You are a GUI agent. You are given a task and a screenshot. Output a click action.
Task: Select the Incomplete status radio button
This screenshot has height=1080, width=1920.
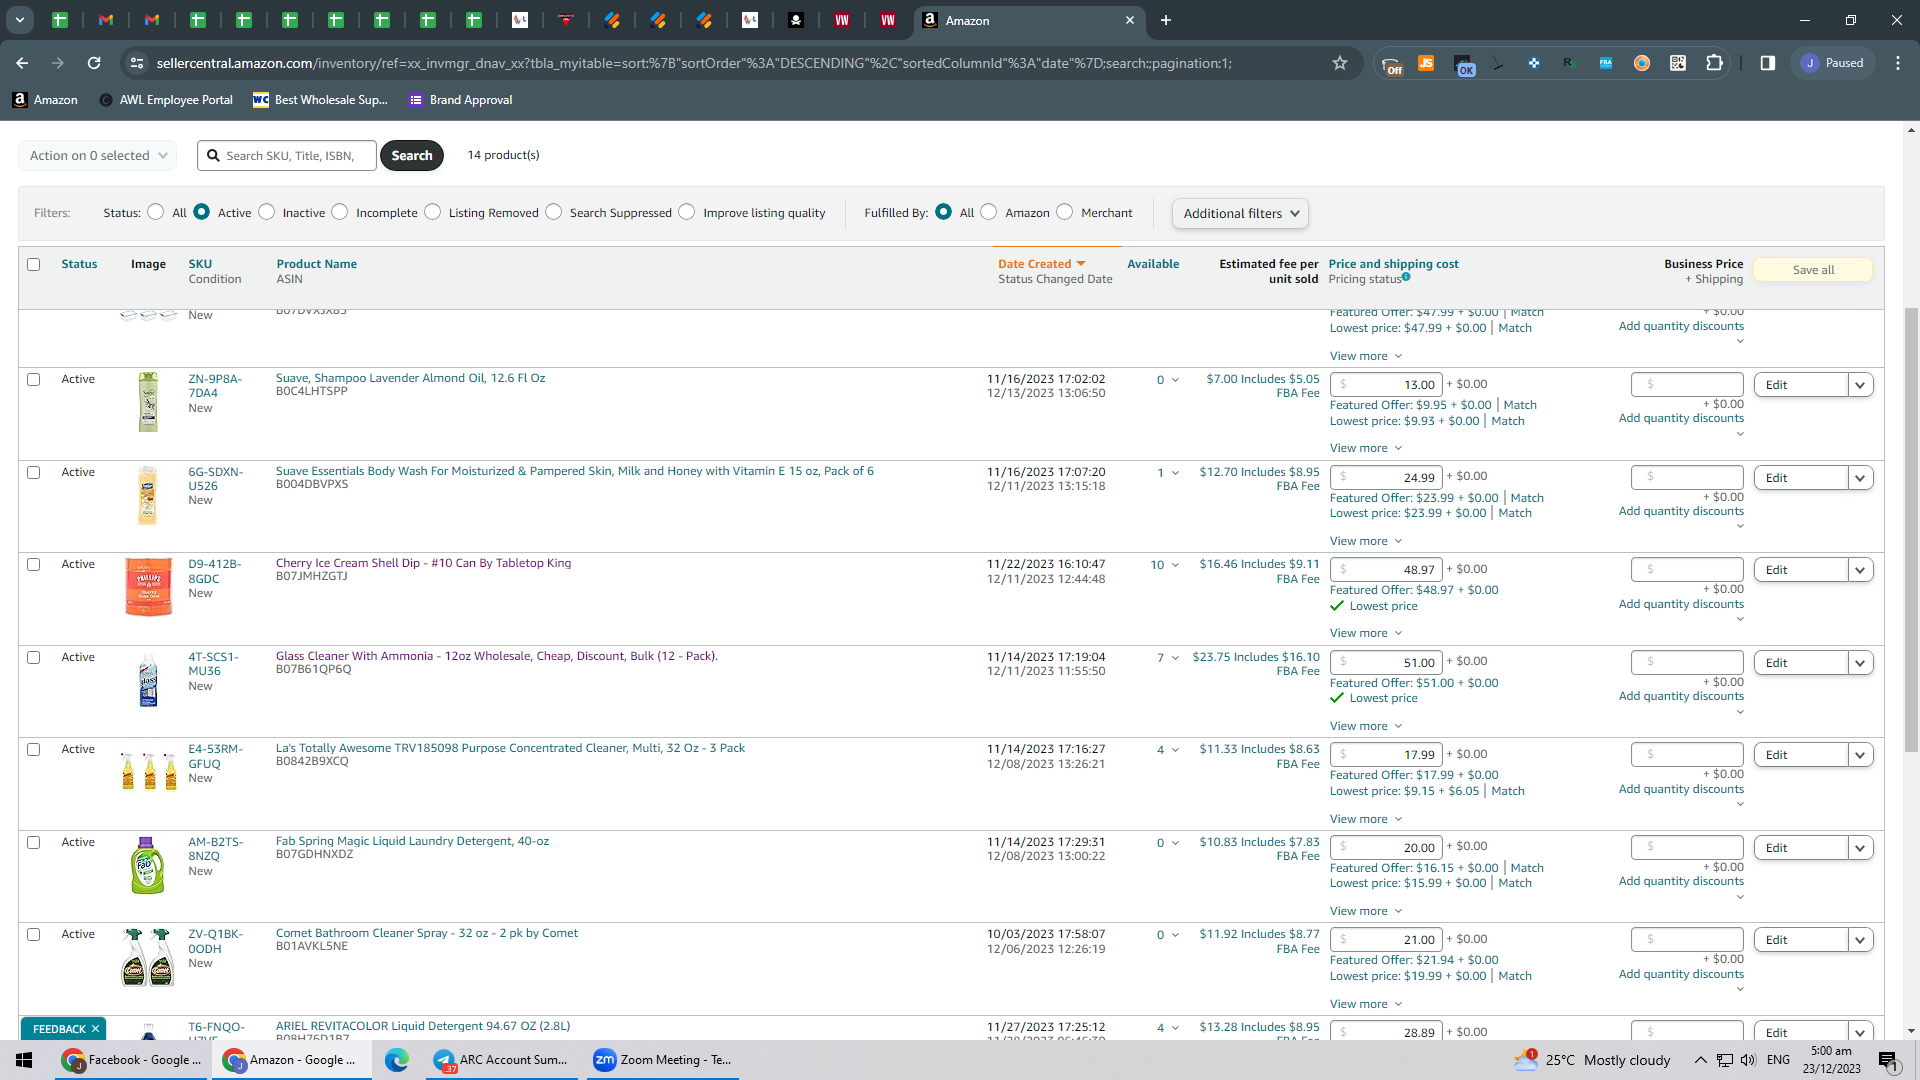[x=340, y=212]
